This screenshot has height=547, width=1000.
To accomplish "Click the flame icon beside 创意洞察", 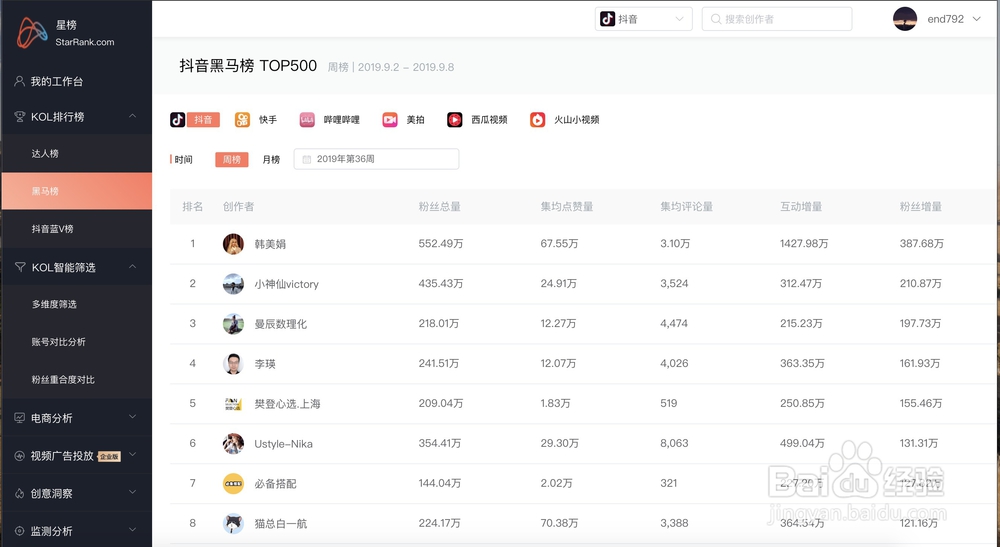I will tap(20, 493).
